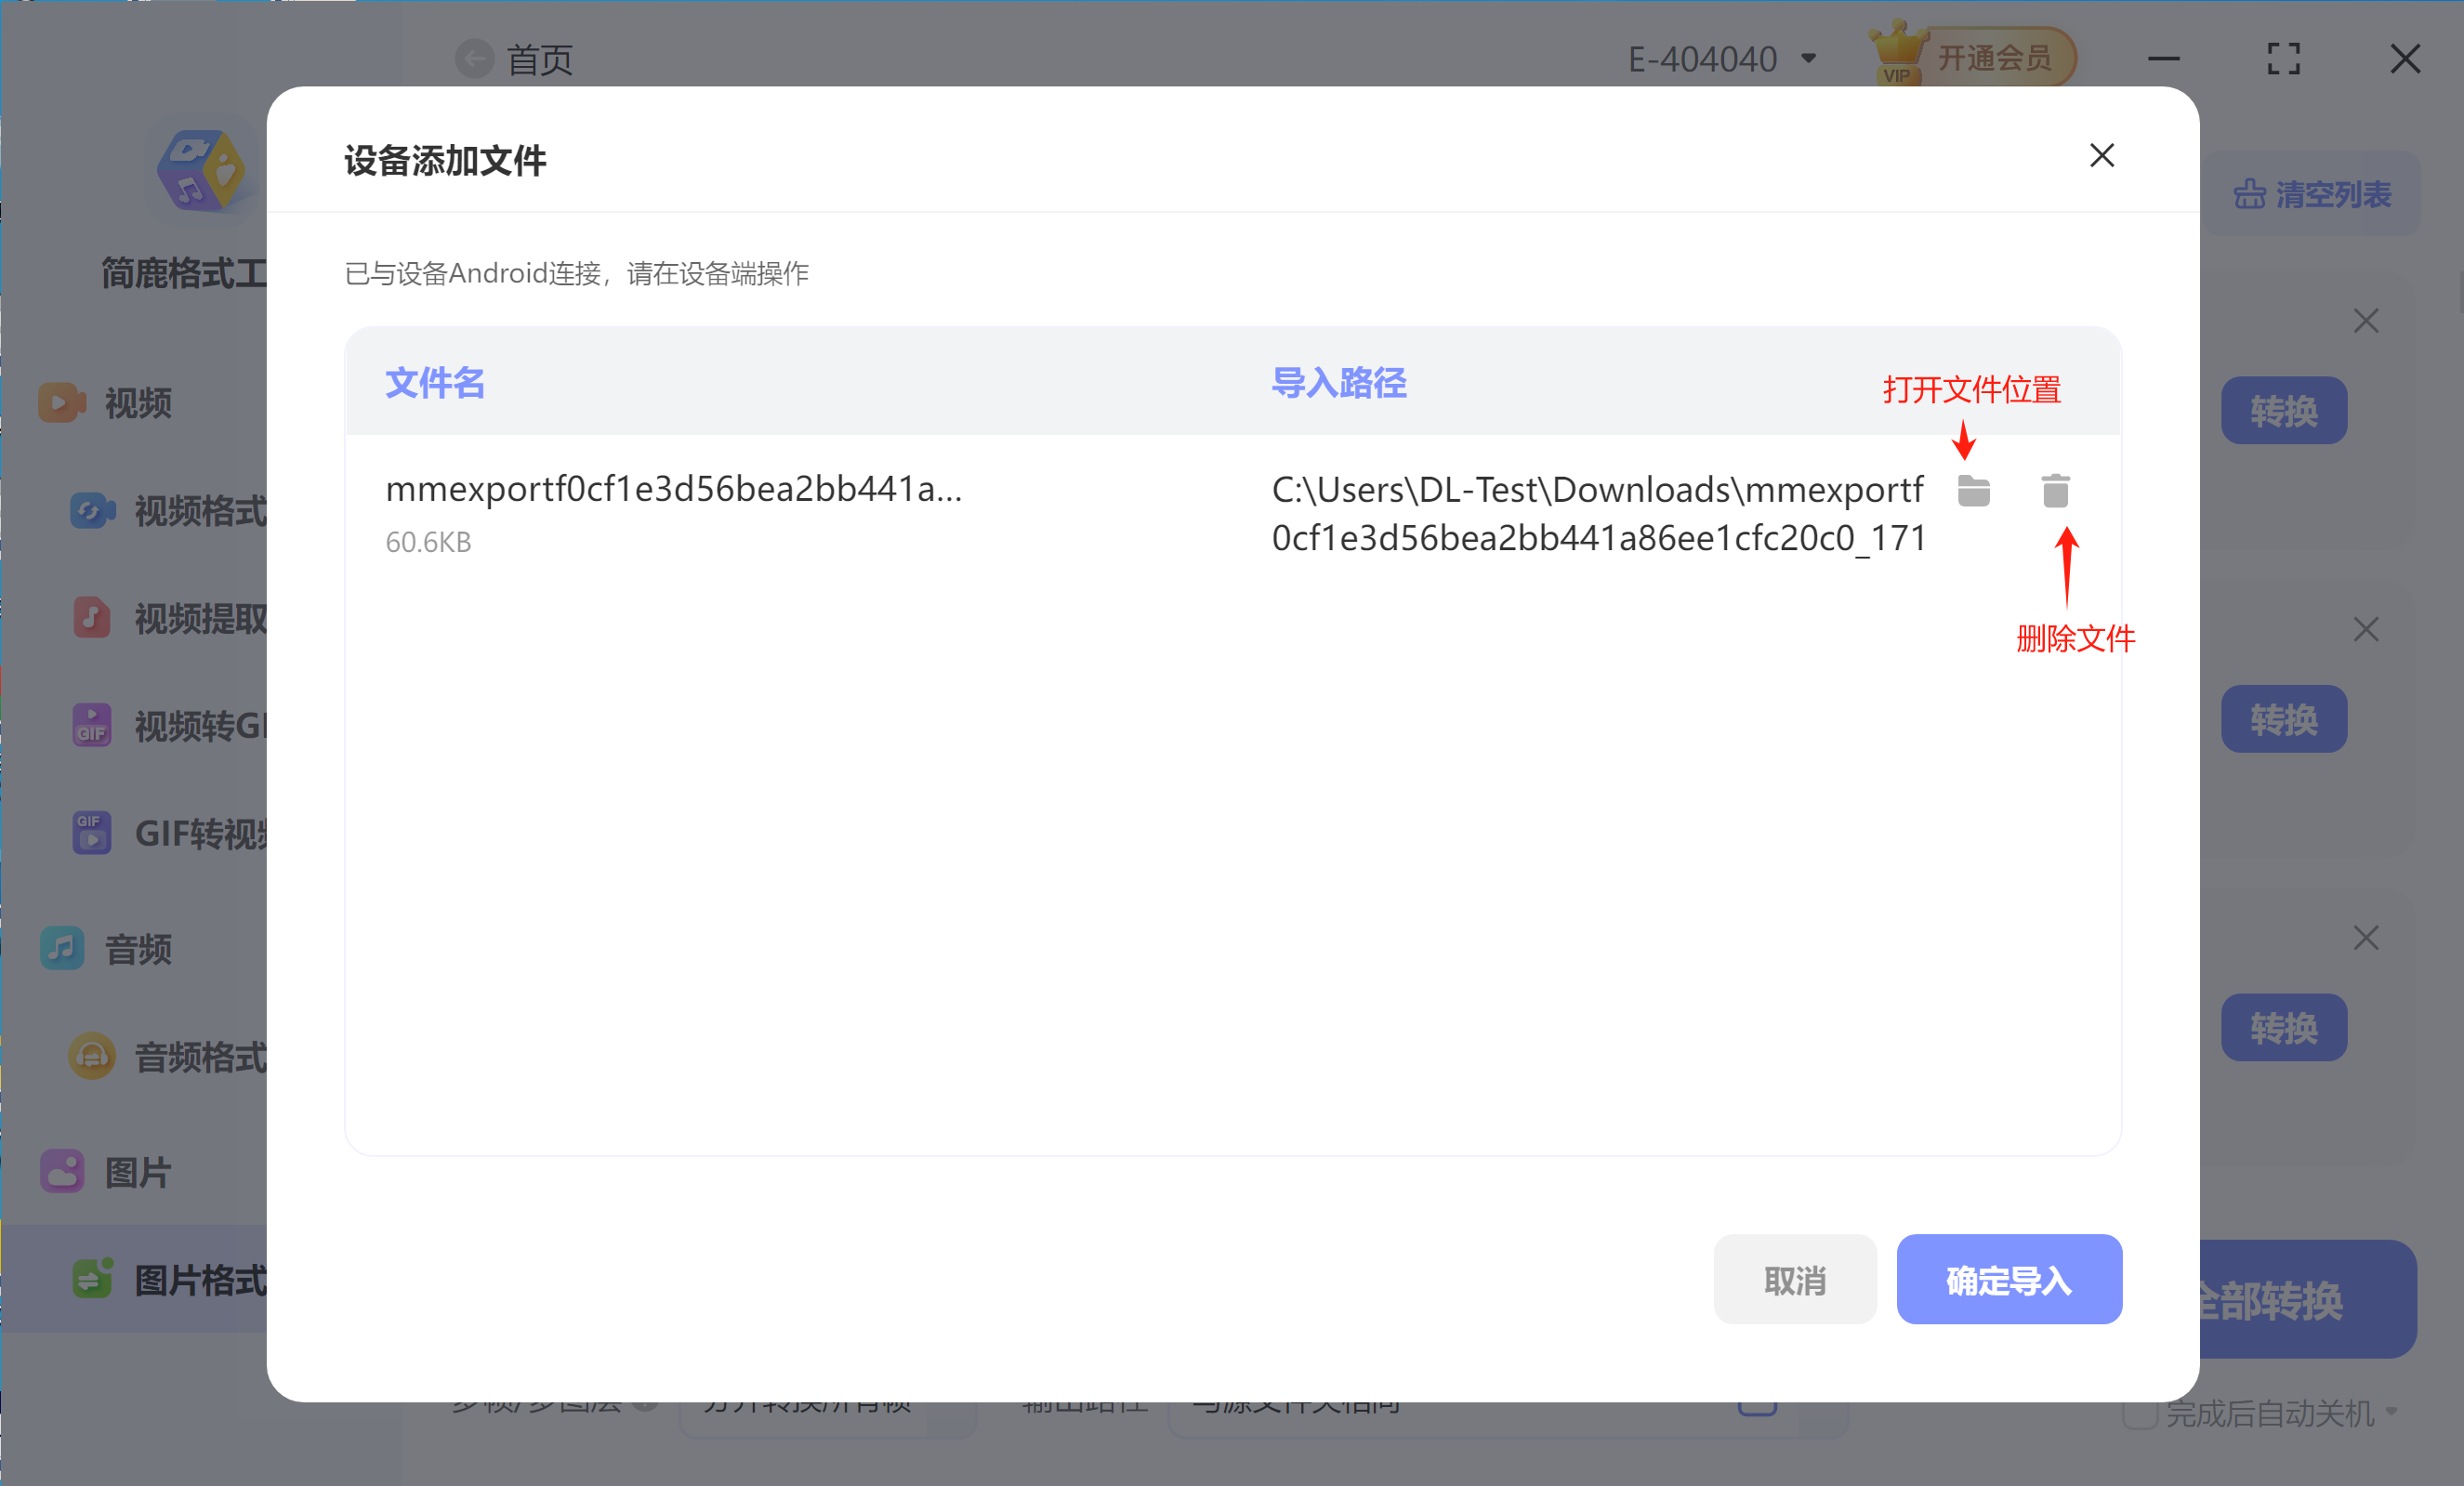2464x1486 pixels.
Task: Click the 视频 category icon in sidebar
Action: click(61, 403)
